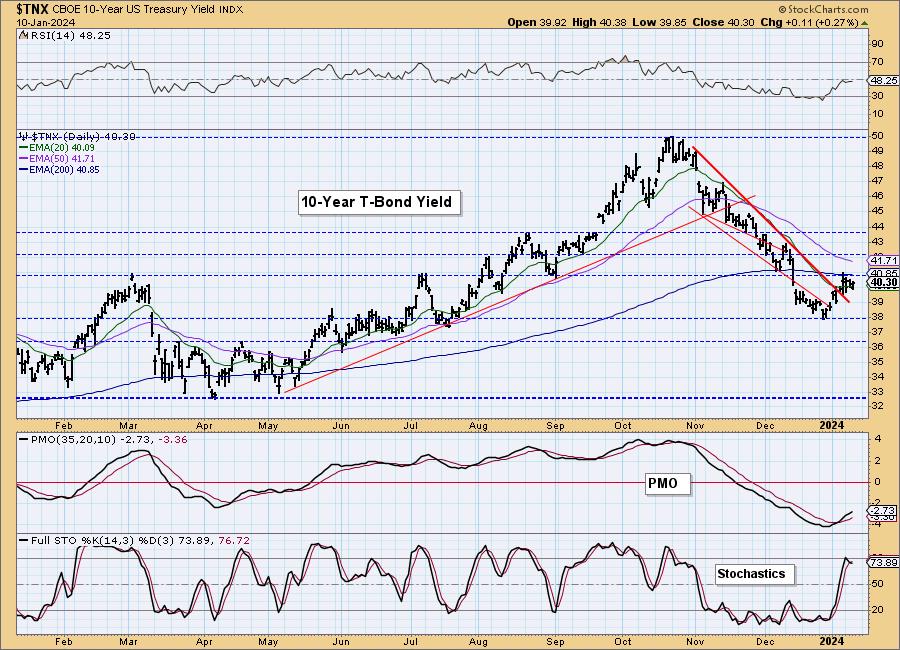Click the 48.25 RSI value tag
The width and height of the screenshot is (900, 650).
click(884, 80)
